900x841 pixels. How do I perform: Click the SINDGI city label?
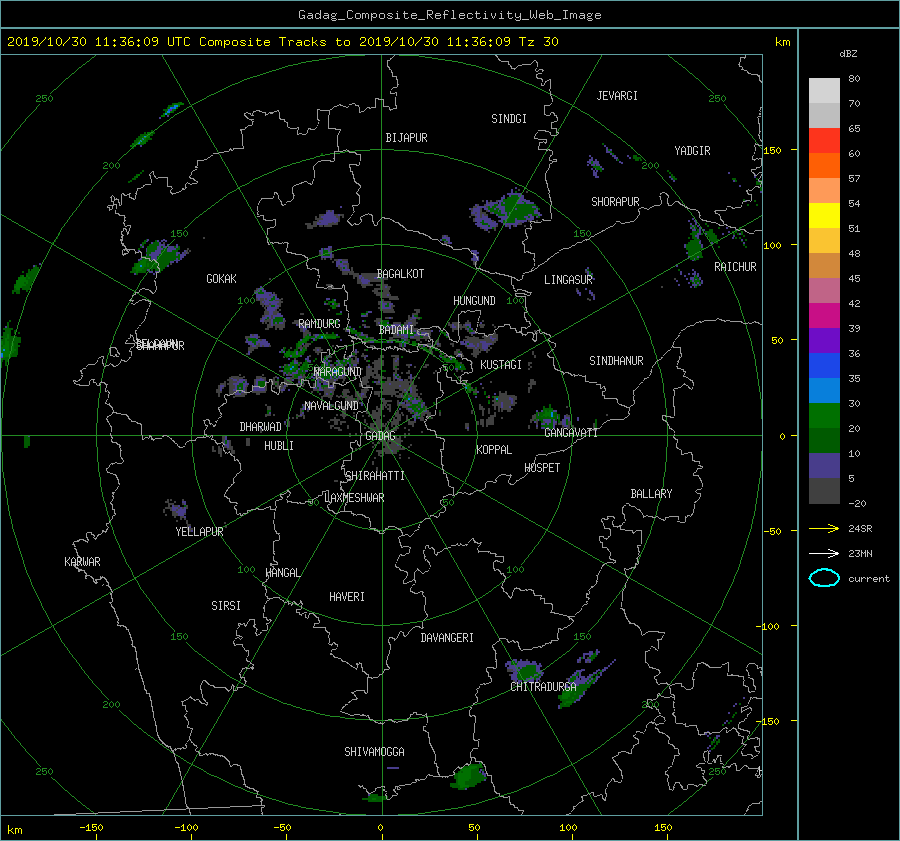(509, 119)
